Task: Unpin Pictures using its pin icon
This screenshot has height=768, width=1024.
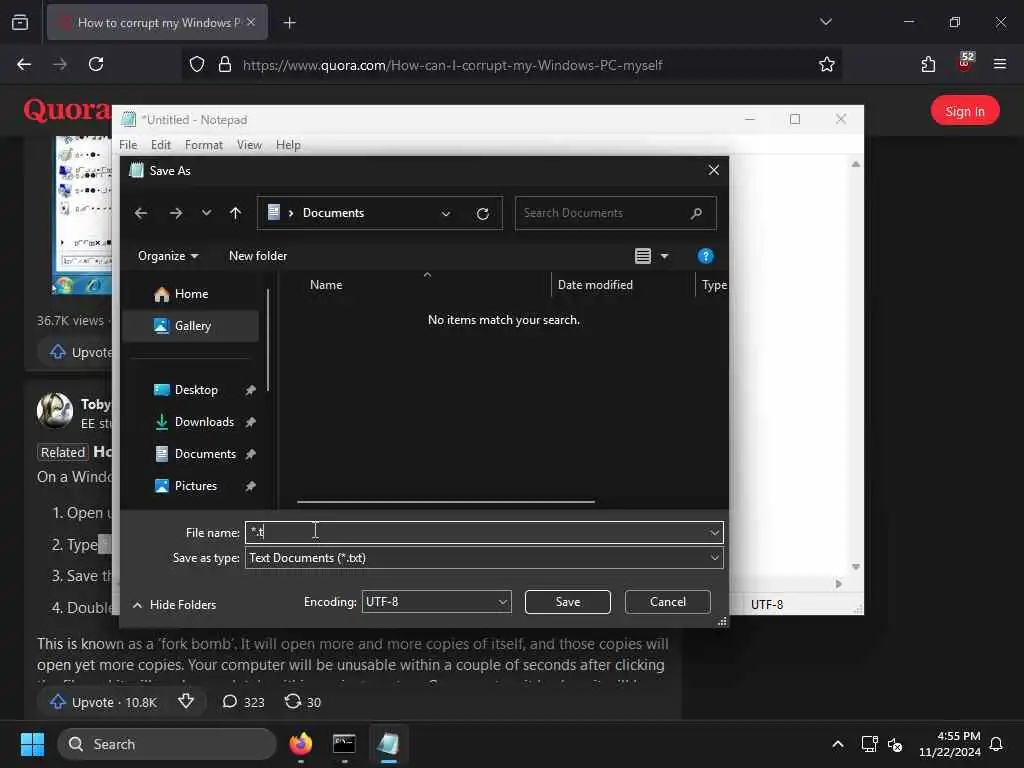Action: click(x=250, y=487)
